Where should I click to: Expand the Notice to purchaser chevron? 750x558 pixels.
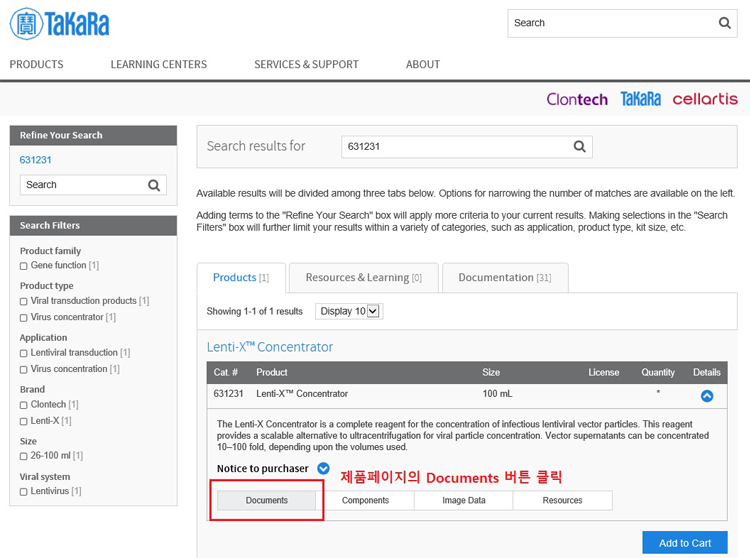tap(323, 468)
